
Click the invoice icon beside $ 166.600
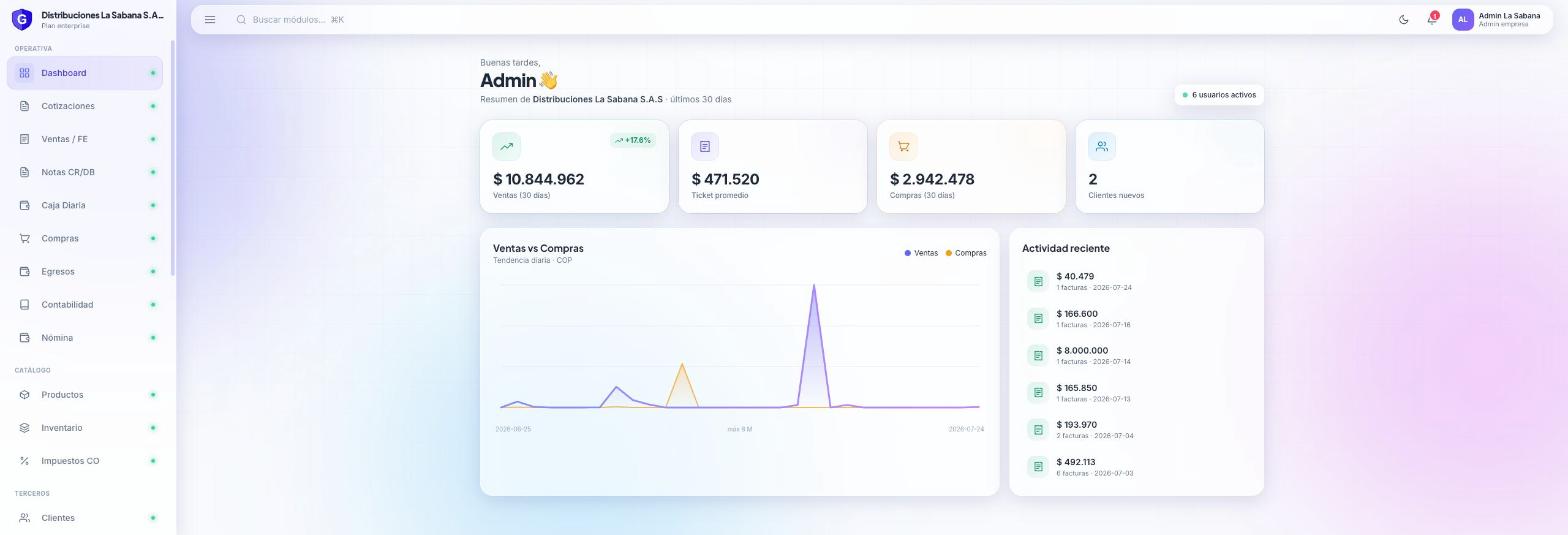(1038, 318)
